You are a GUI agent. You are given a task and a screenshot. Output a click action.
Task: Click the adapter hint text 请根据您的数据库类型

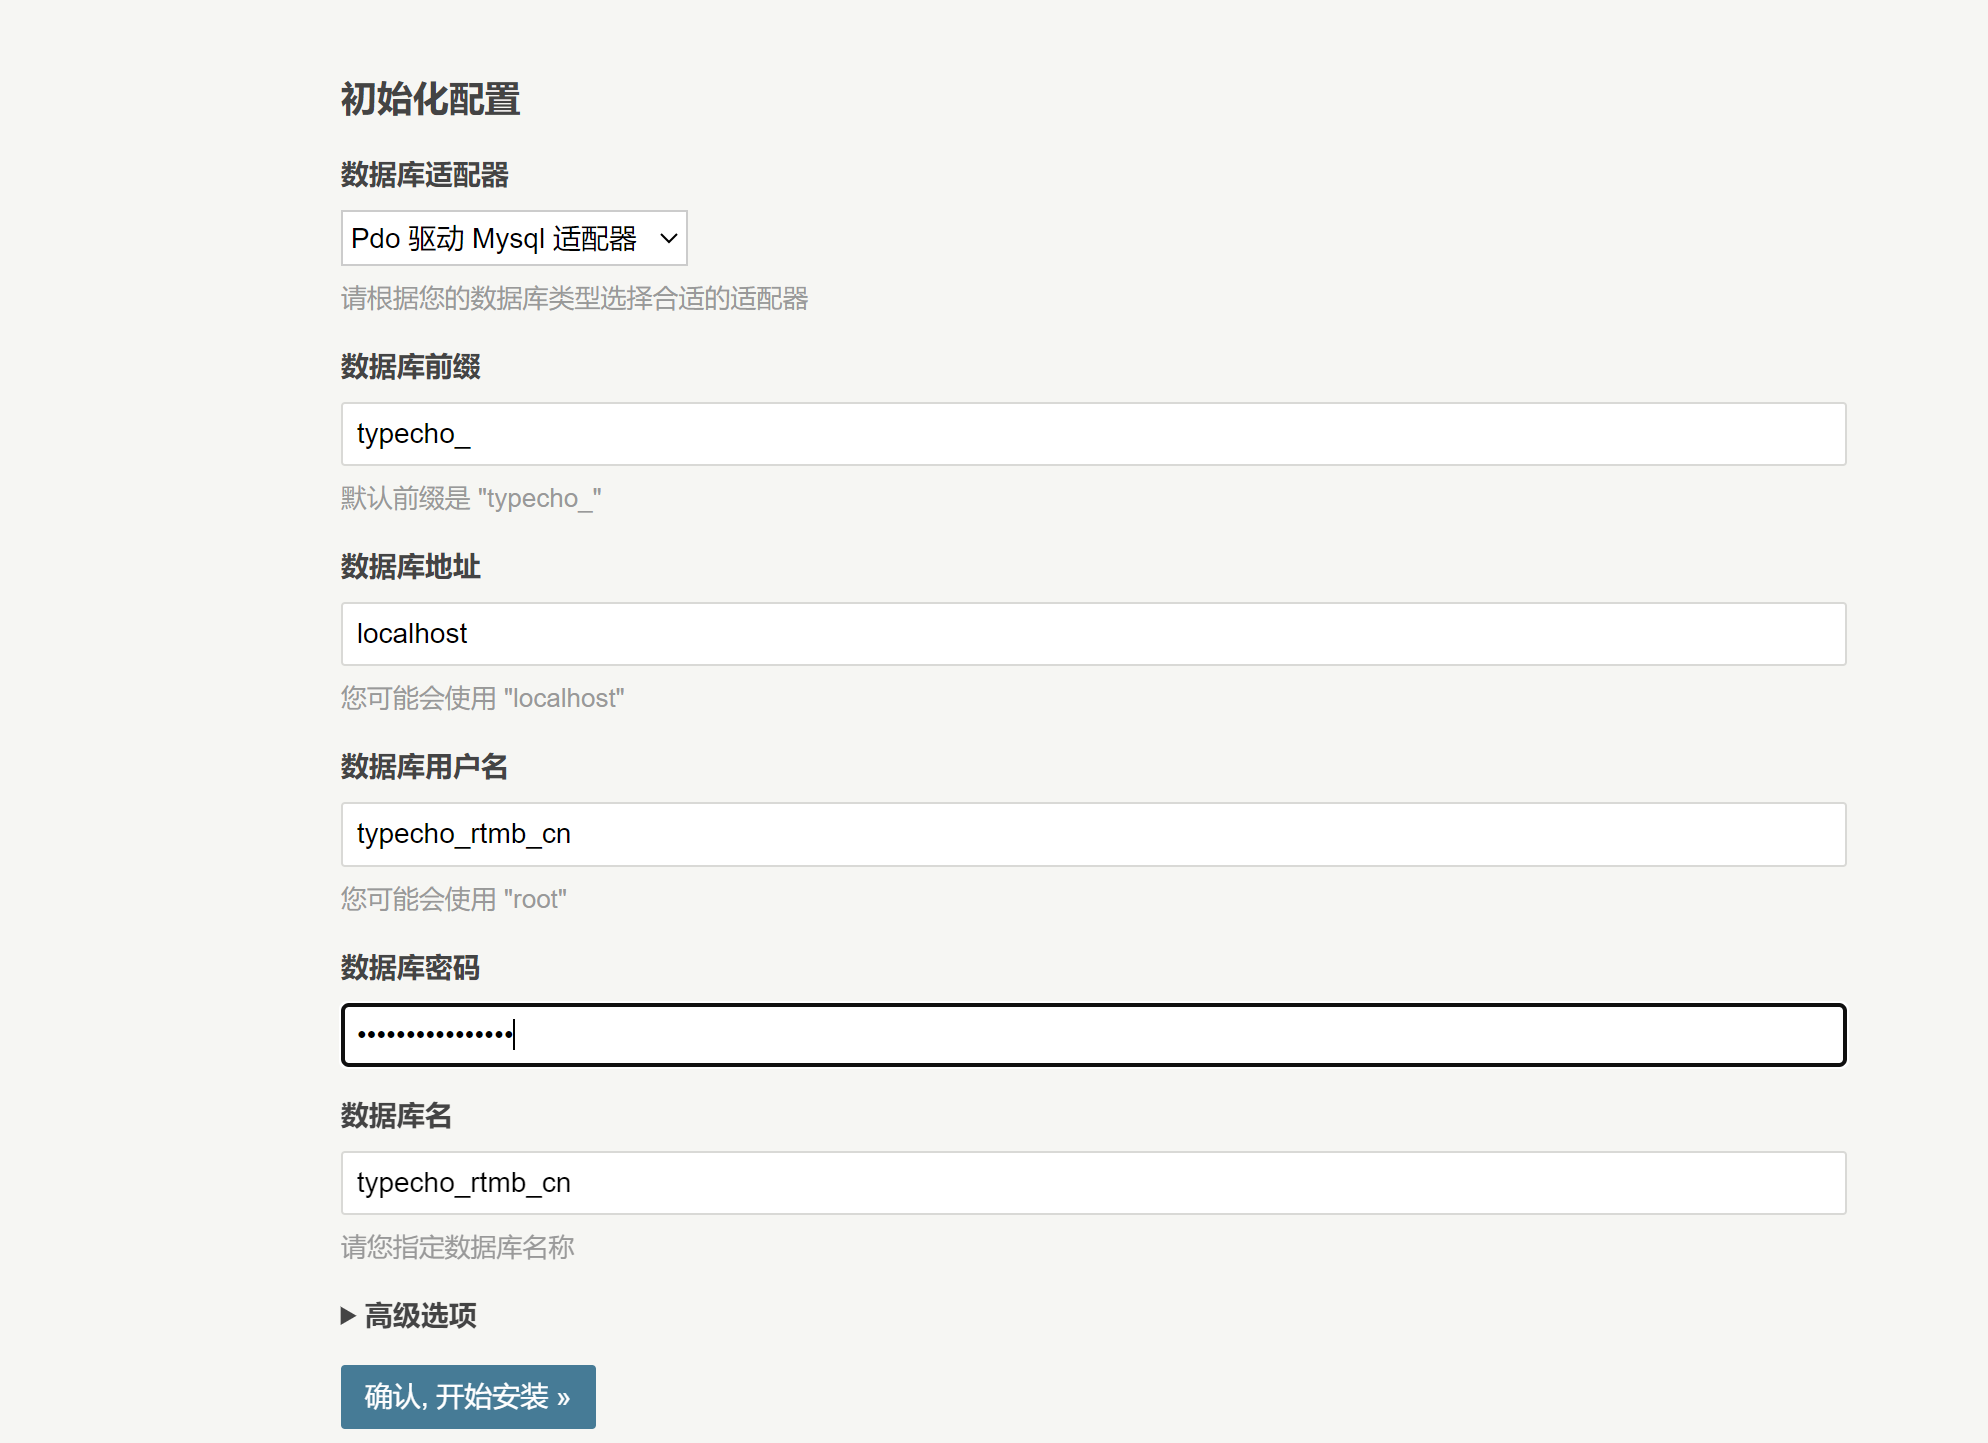[x=574, y=298]
